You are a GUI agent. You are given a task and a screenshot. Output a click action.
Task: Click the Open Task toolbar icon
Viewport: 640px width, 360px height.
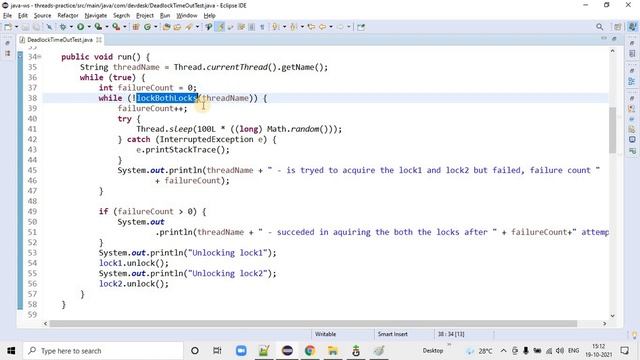(177, 27)
